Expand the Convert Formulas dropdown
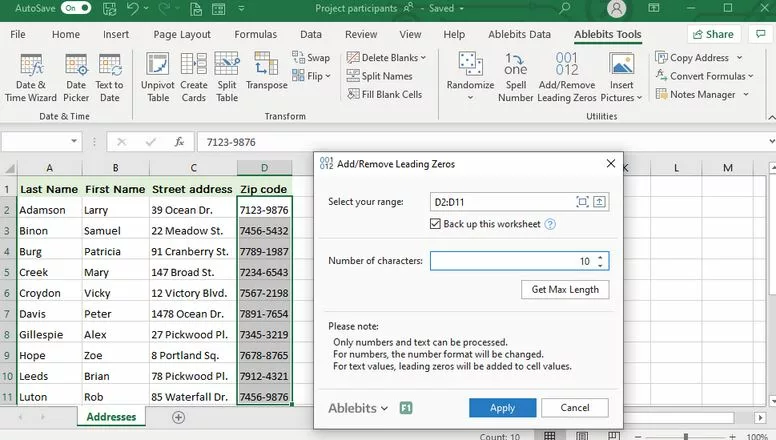 pyautogui.click(x=751, y=76)
